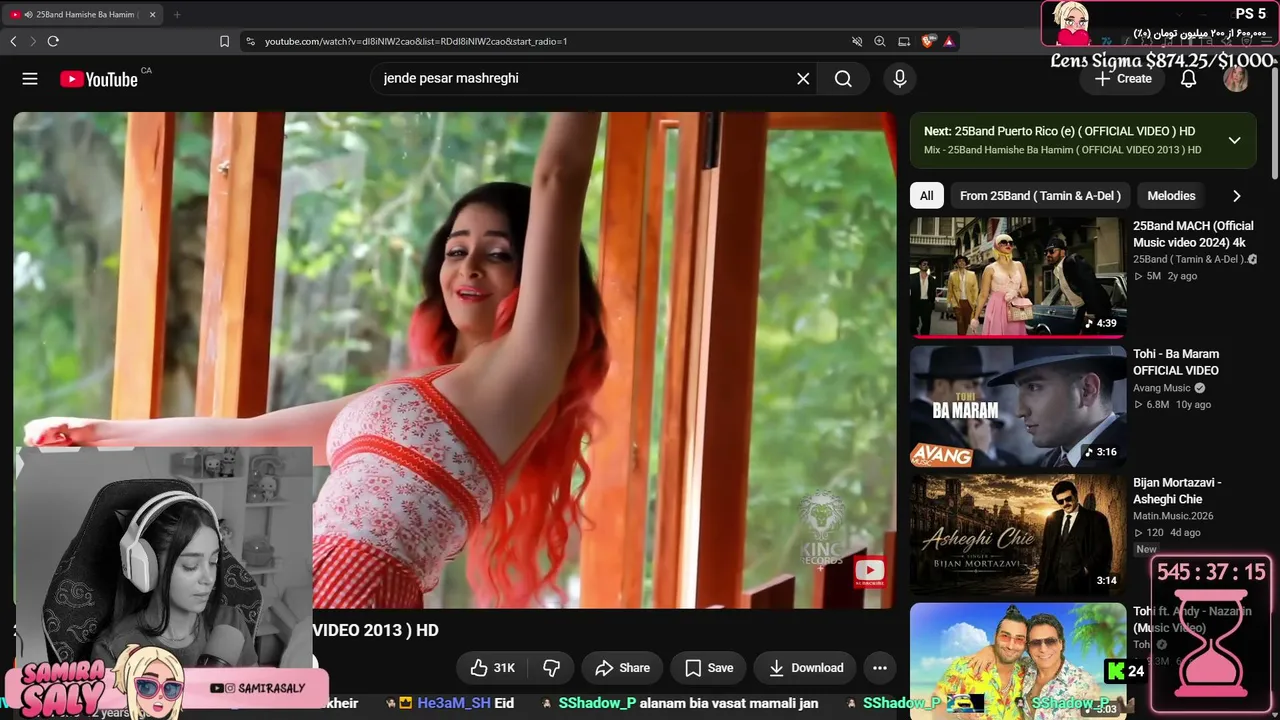Open the crossed-out eye address bar icon
The image size is (1280, 720).
(x=857, y=41)
